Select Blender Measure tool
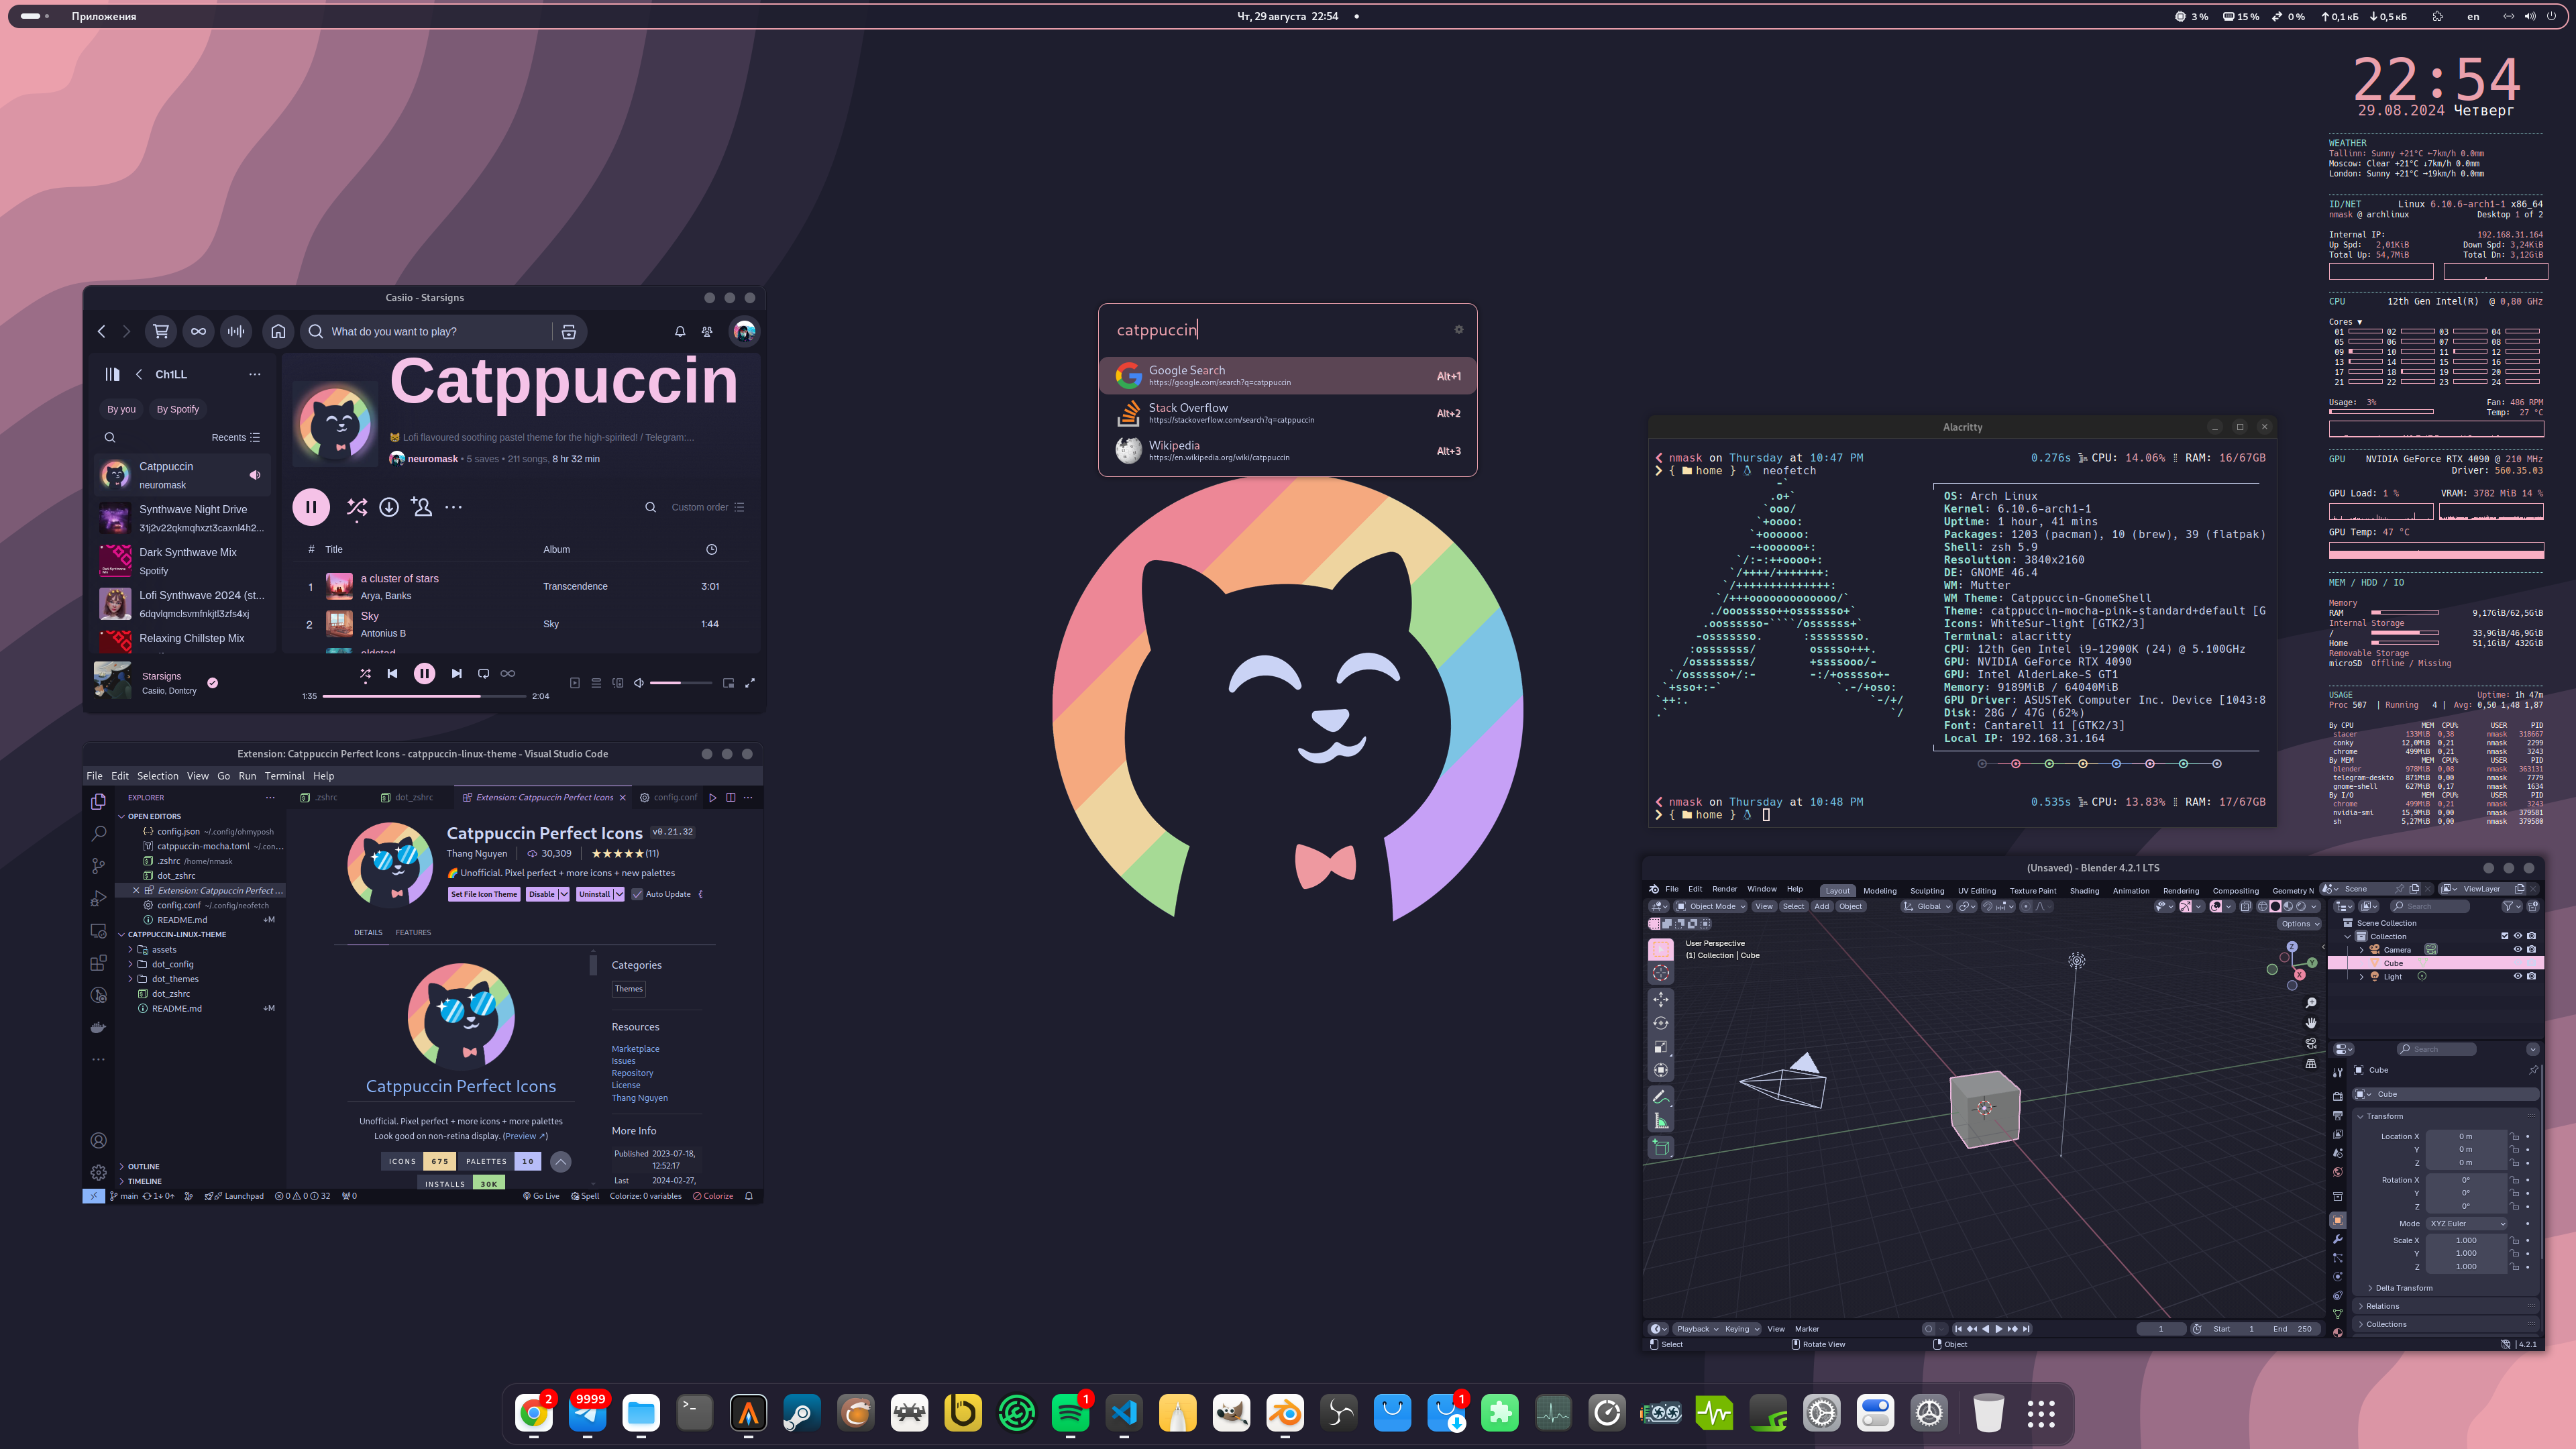The image size is (2576, 1449). pos(1661,1121)
